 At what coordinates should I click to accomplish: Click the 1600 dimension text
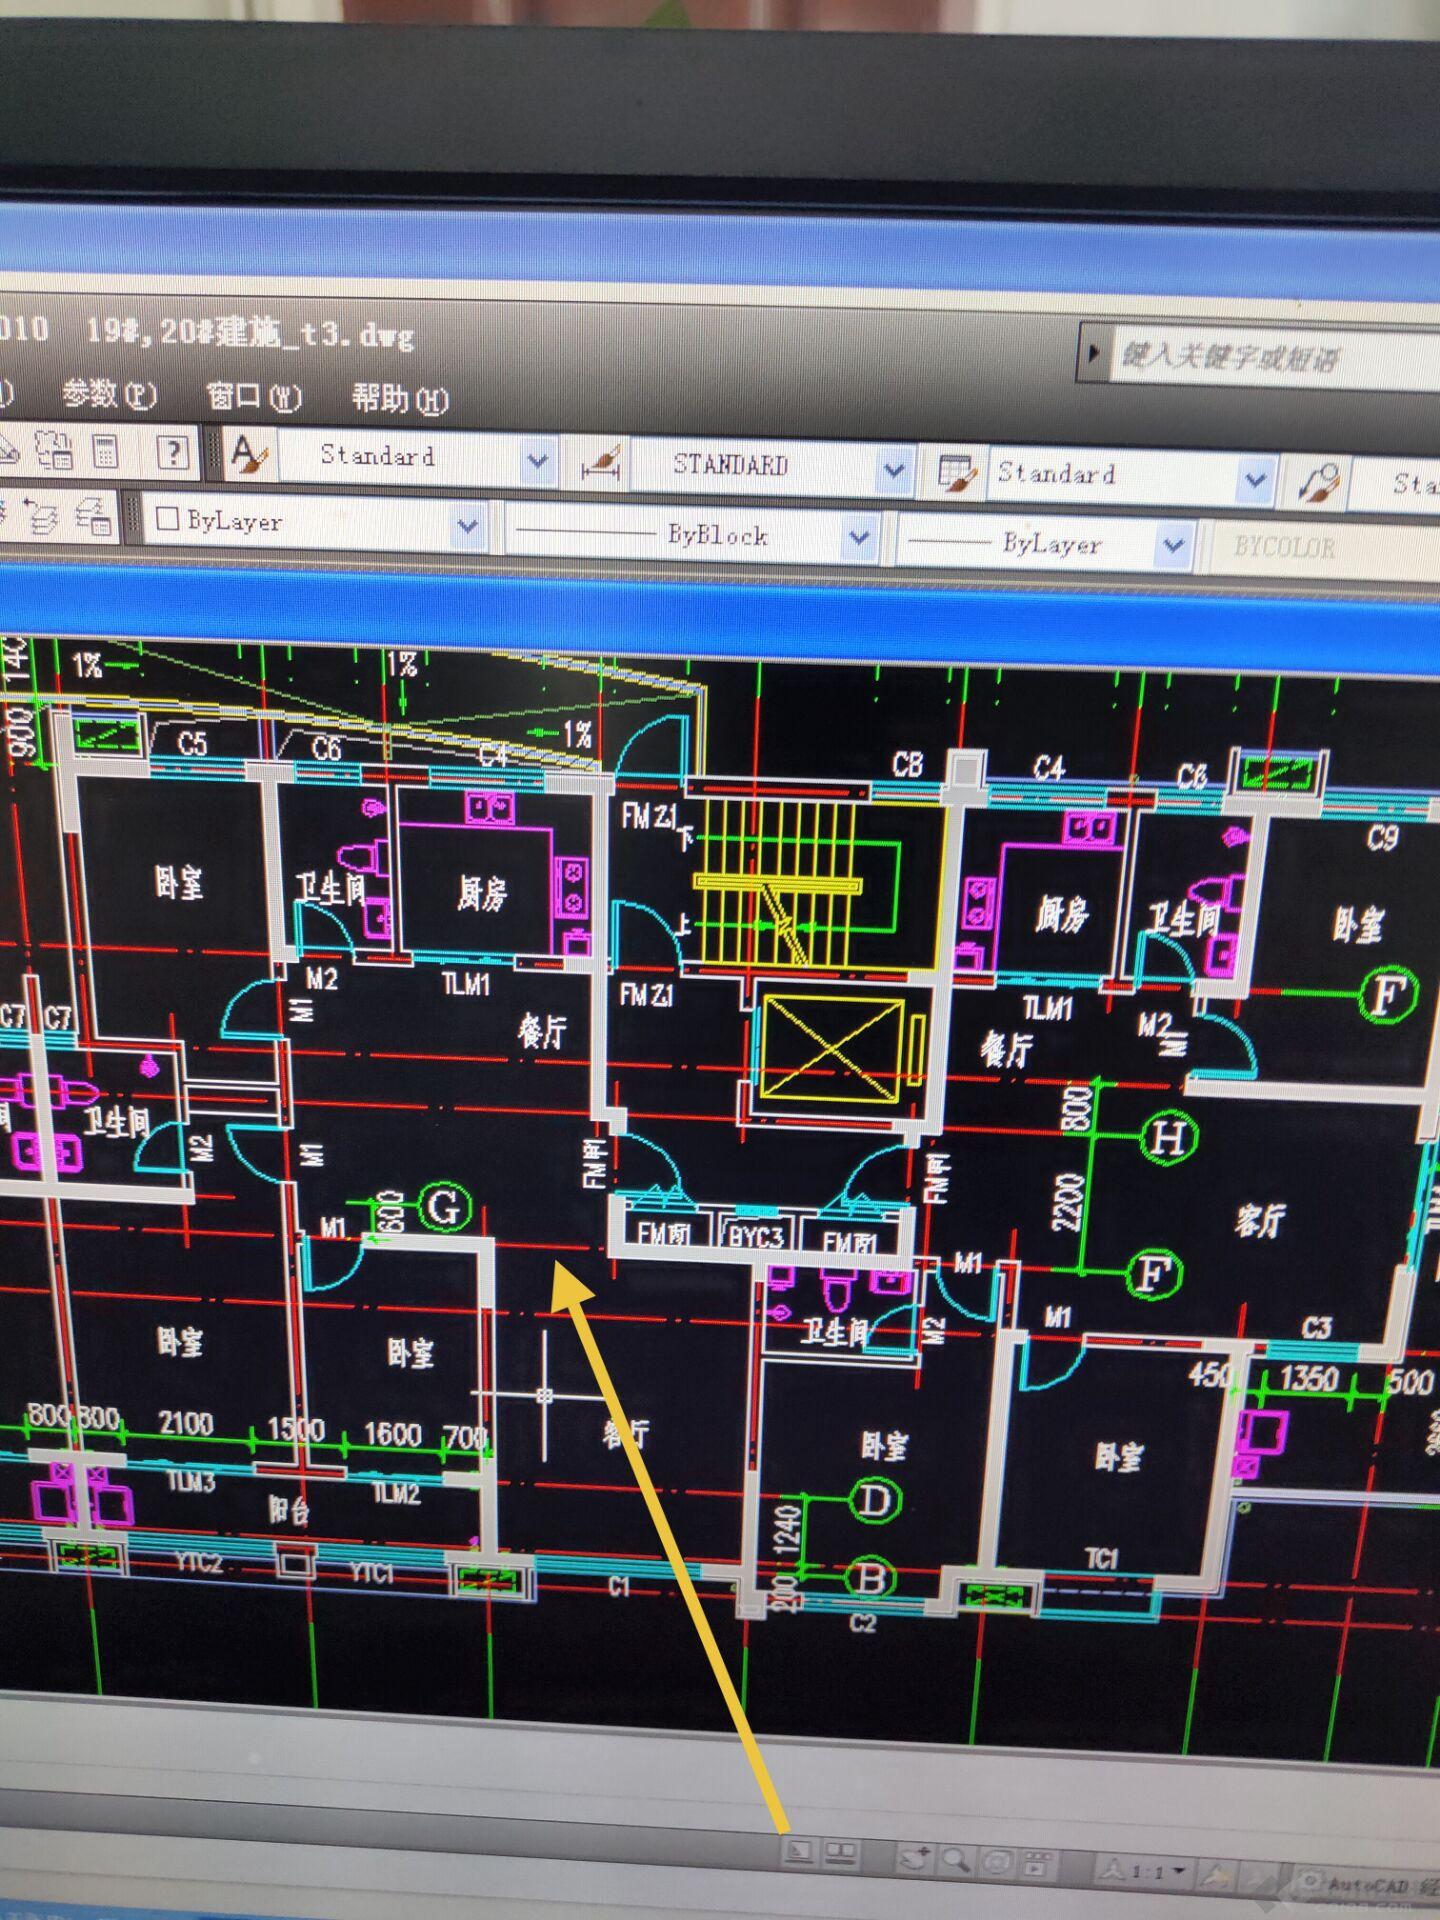pos(392,1434)
